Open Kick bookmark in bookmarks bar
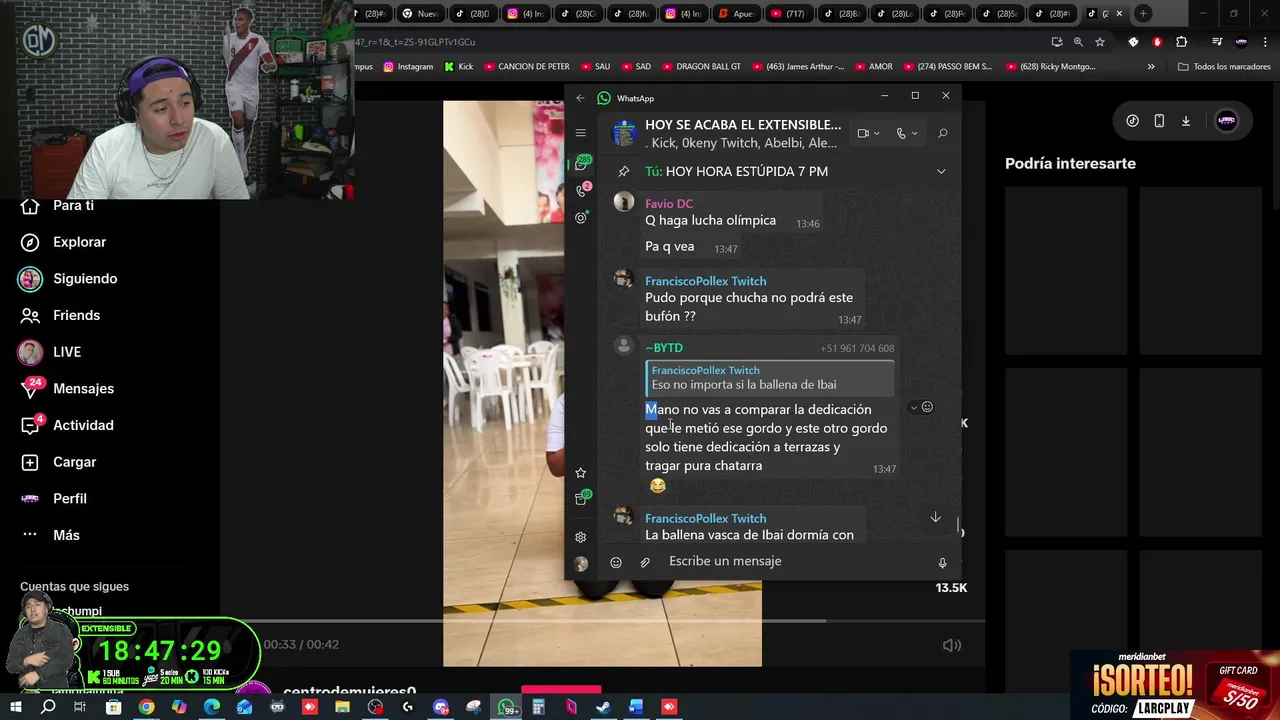 (459, 67)
